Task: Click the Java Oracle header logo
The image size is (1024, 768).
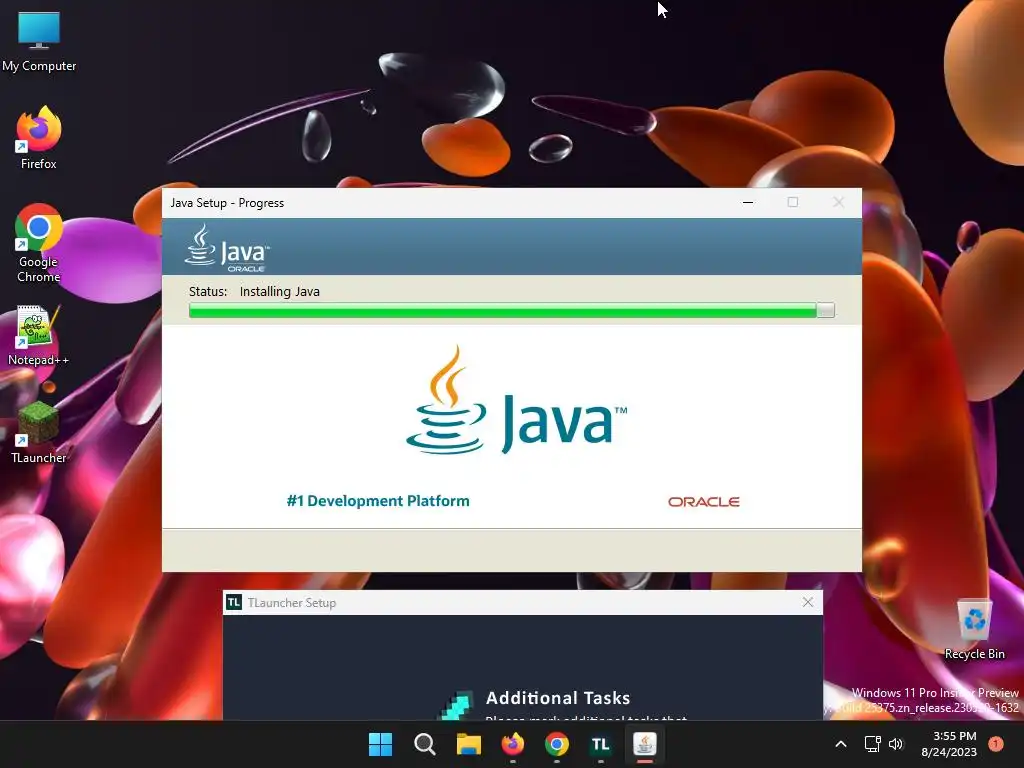Action: [227, 248]
